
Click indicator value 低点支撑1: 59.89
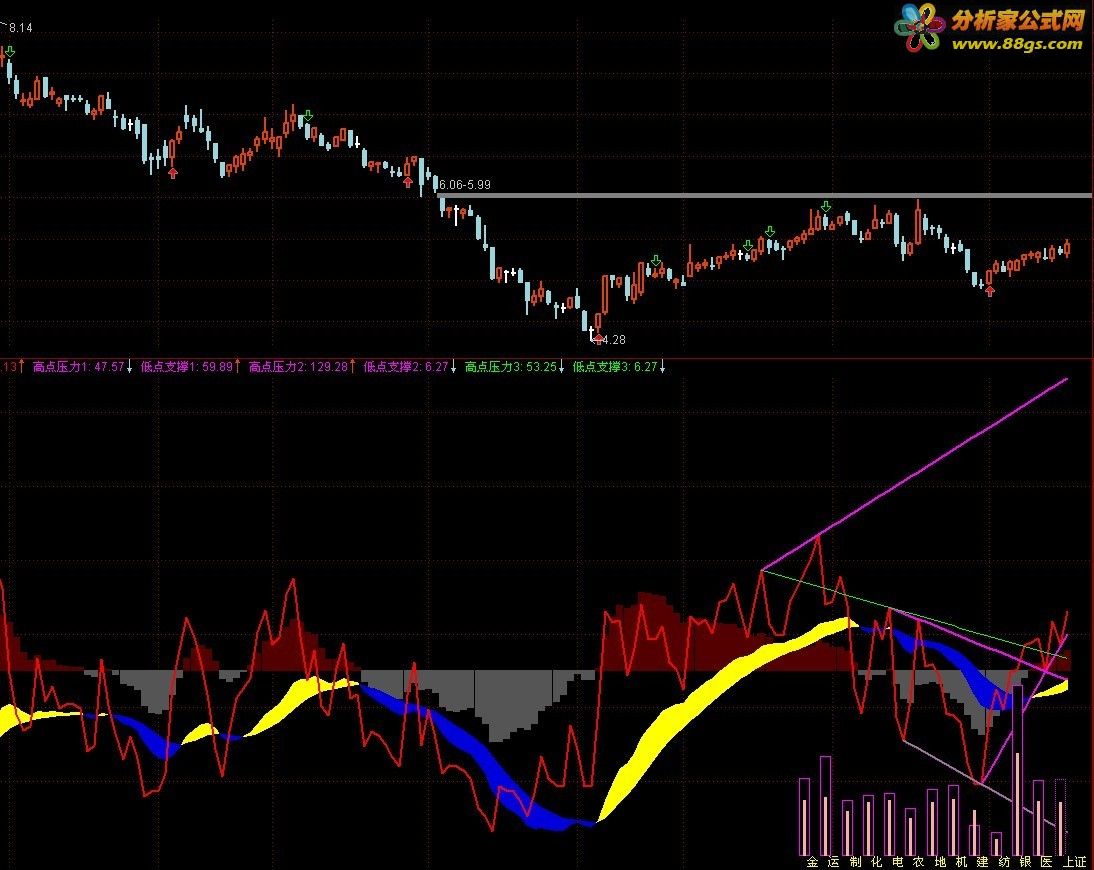pyautogui.click(x=187, y=366)
